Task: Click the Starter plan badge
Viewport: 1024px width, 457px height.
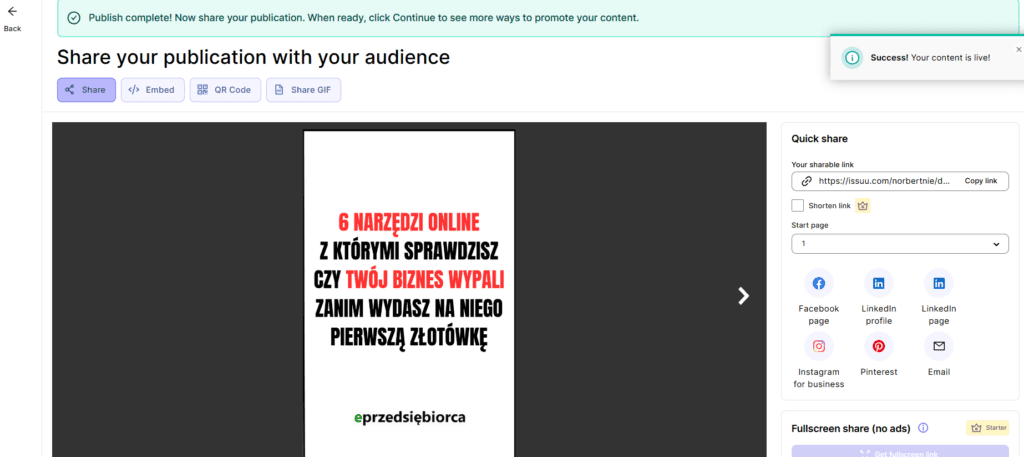Action: [x=987, y=428]
